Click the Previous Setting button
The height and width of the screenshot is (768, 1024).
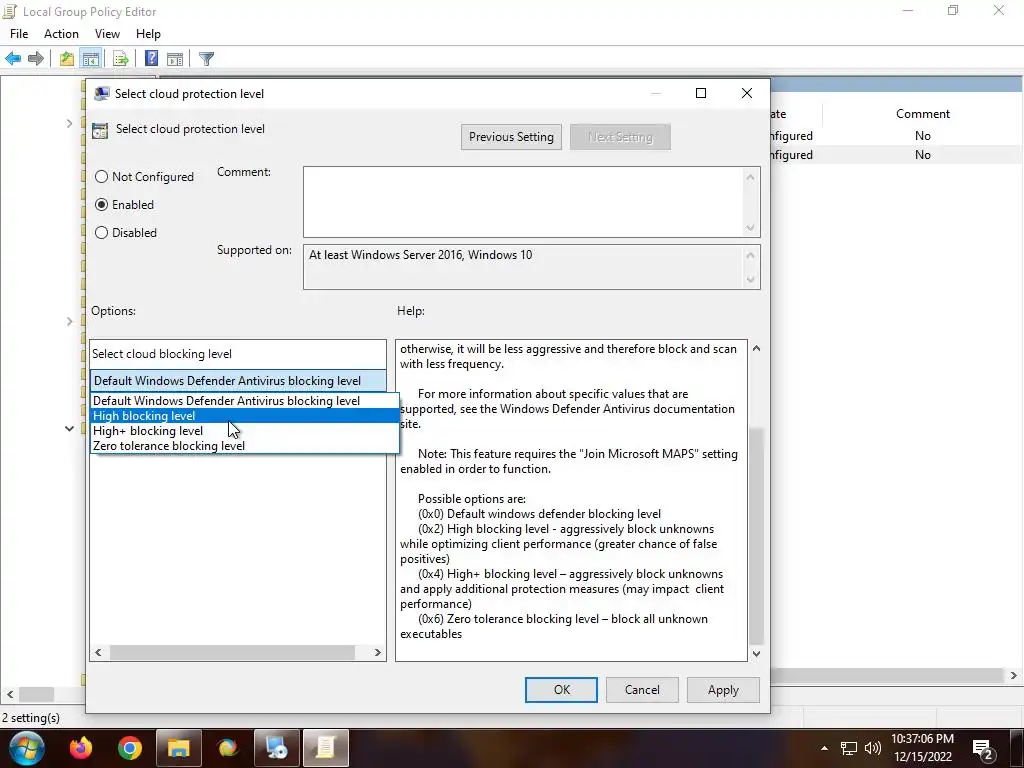pos(511,137)
